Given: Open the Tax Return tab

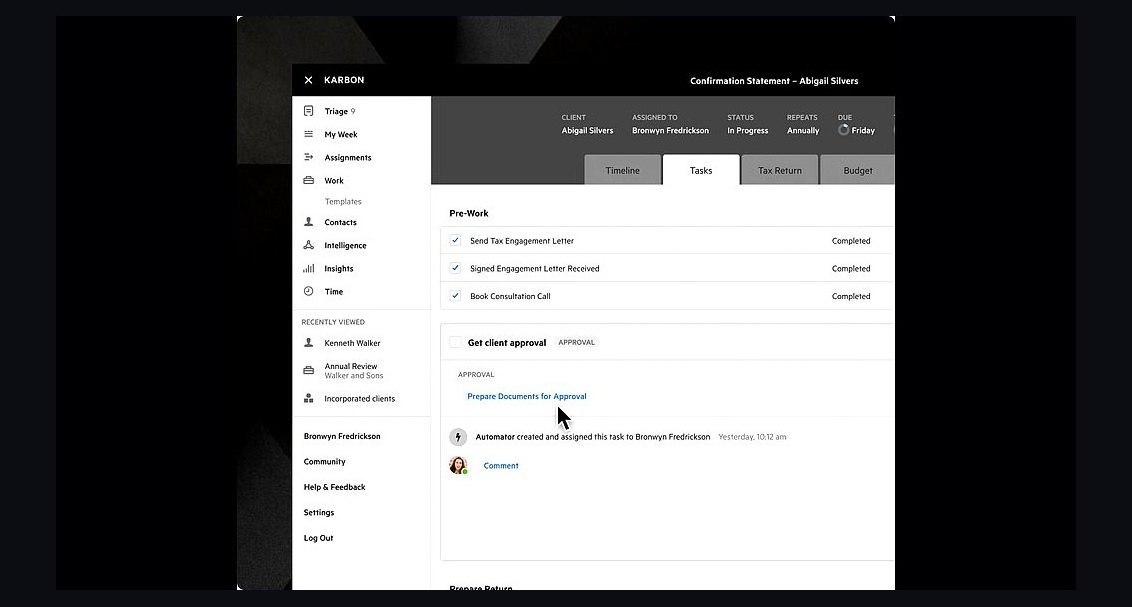Looking at the screenshot, I should pyautogui.click(x=780, y=170).
